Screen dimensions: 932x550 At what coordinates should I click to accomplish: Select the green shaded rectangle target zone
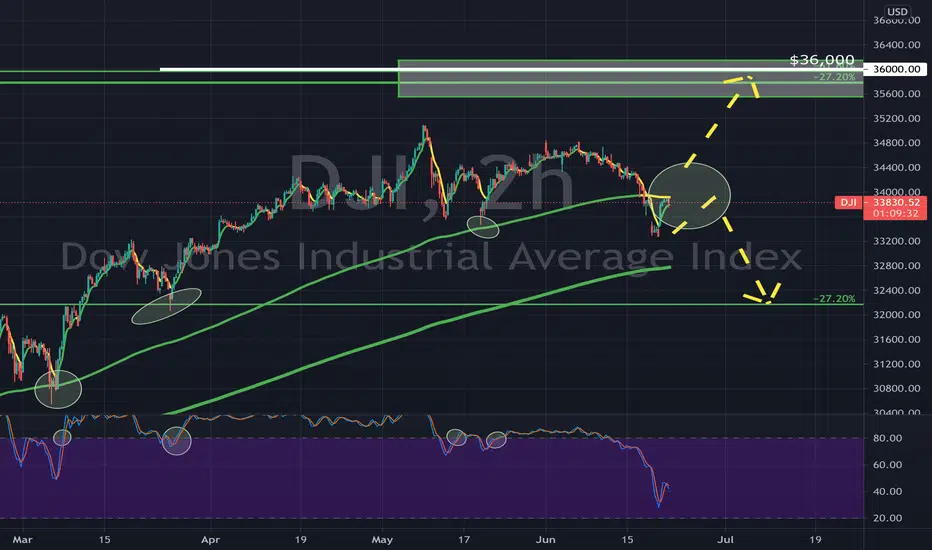tap(630, 78)
